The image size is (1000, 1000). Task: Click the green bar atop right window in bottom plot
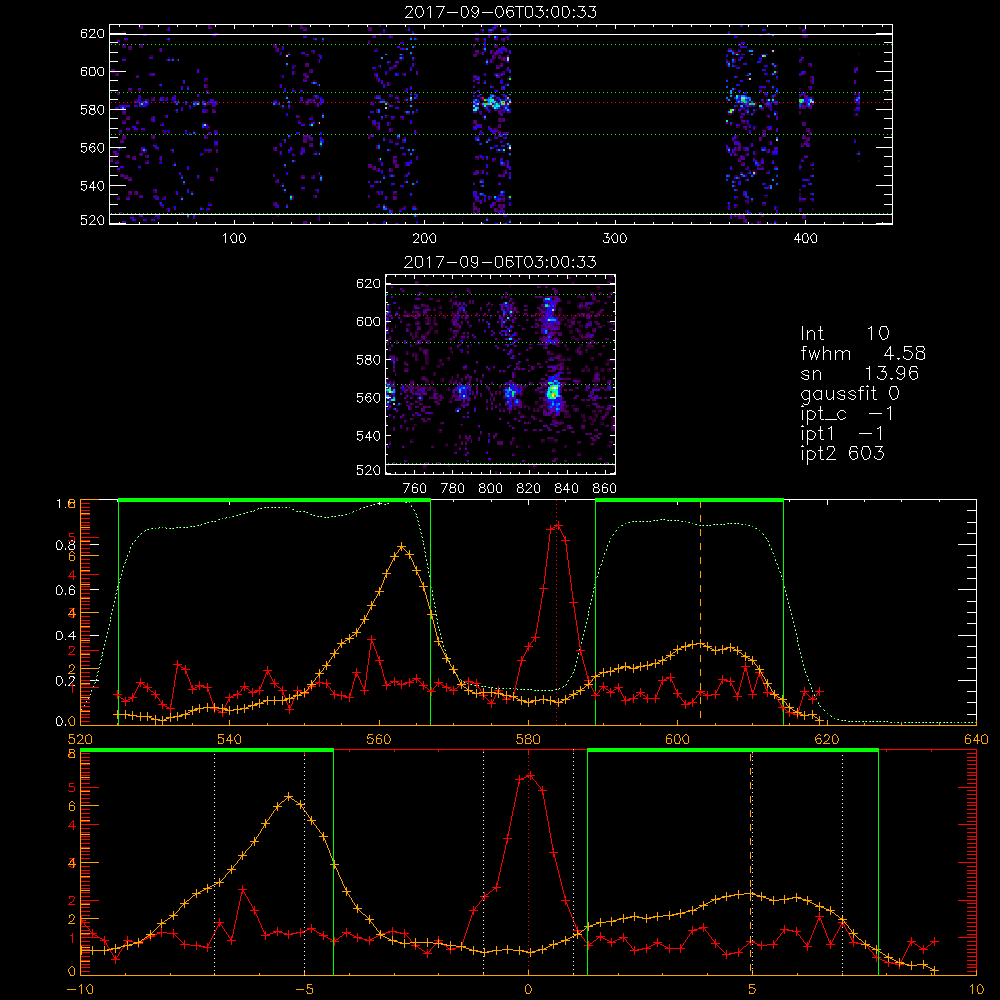733,751
